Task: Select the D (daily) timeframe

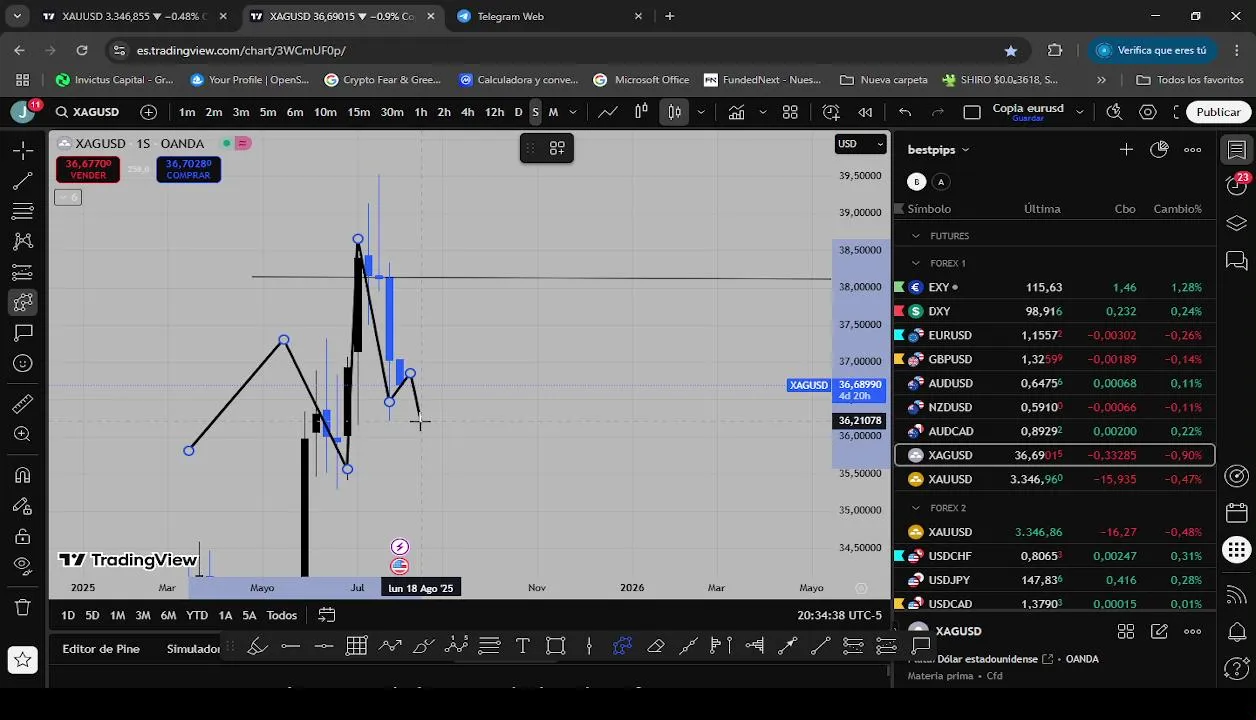Action: tap(518, 112)
